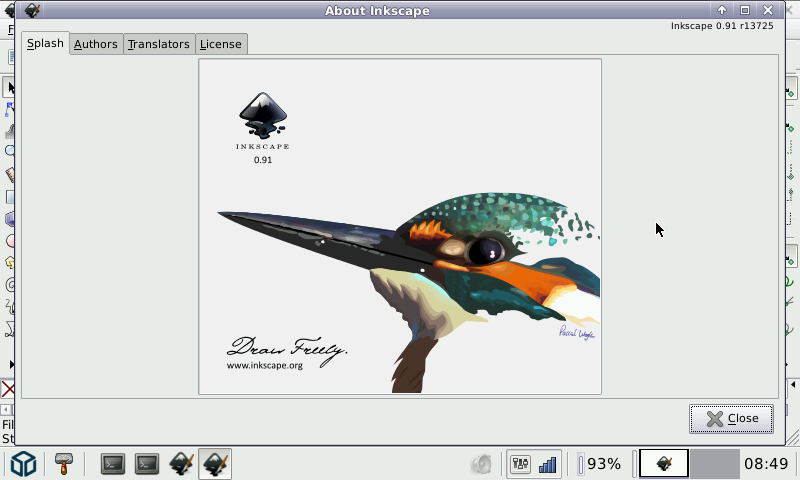The width and height of the screenshot is (800, 480).
Task: Click the Inkscape logo in the splash
Action: tap(263, 116)
